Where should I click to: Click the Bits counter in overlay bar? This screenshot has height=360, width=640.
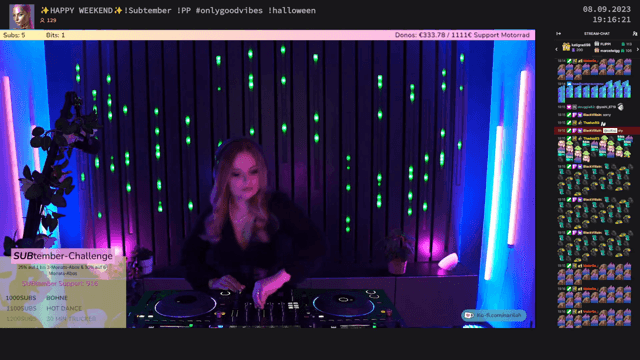coord(56,35)
